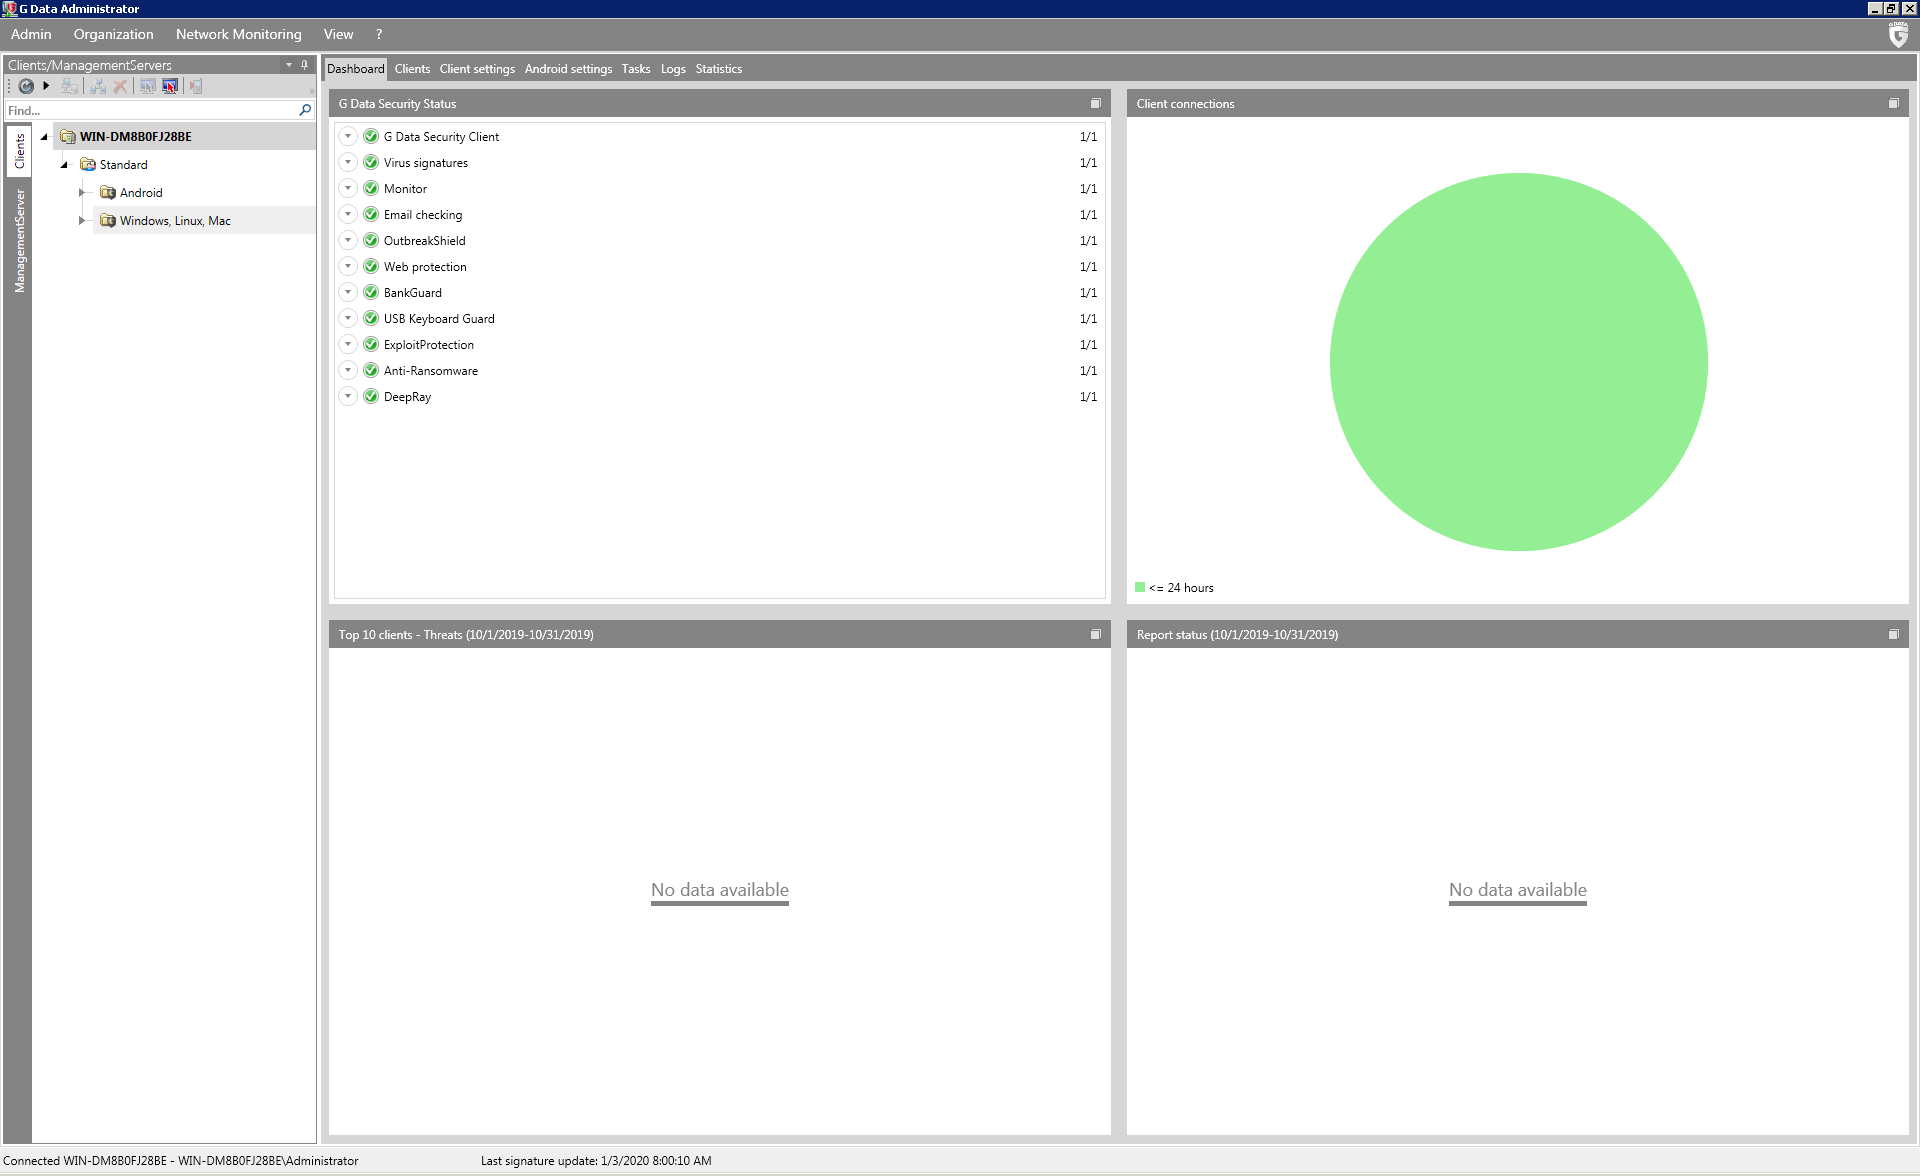Collapse the Standard tree node

point(64,165)
